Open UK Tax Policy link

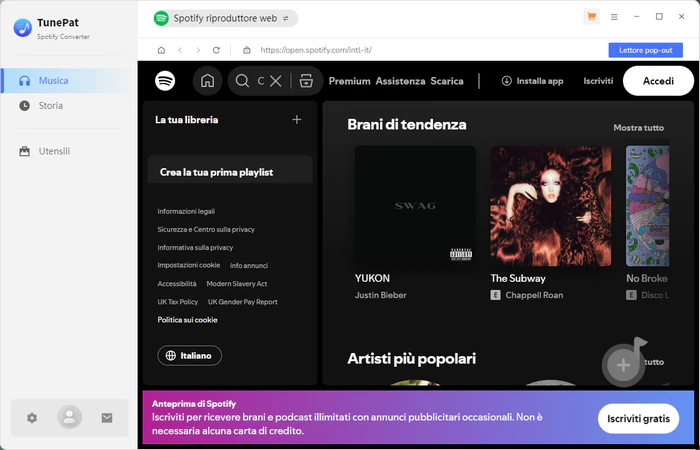(178, 302)
